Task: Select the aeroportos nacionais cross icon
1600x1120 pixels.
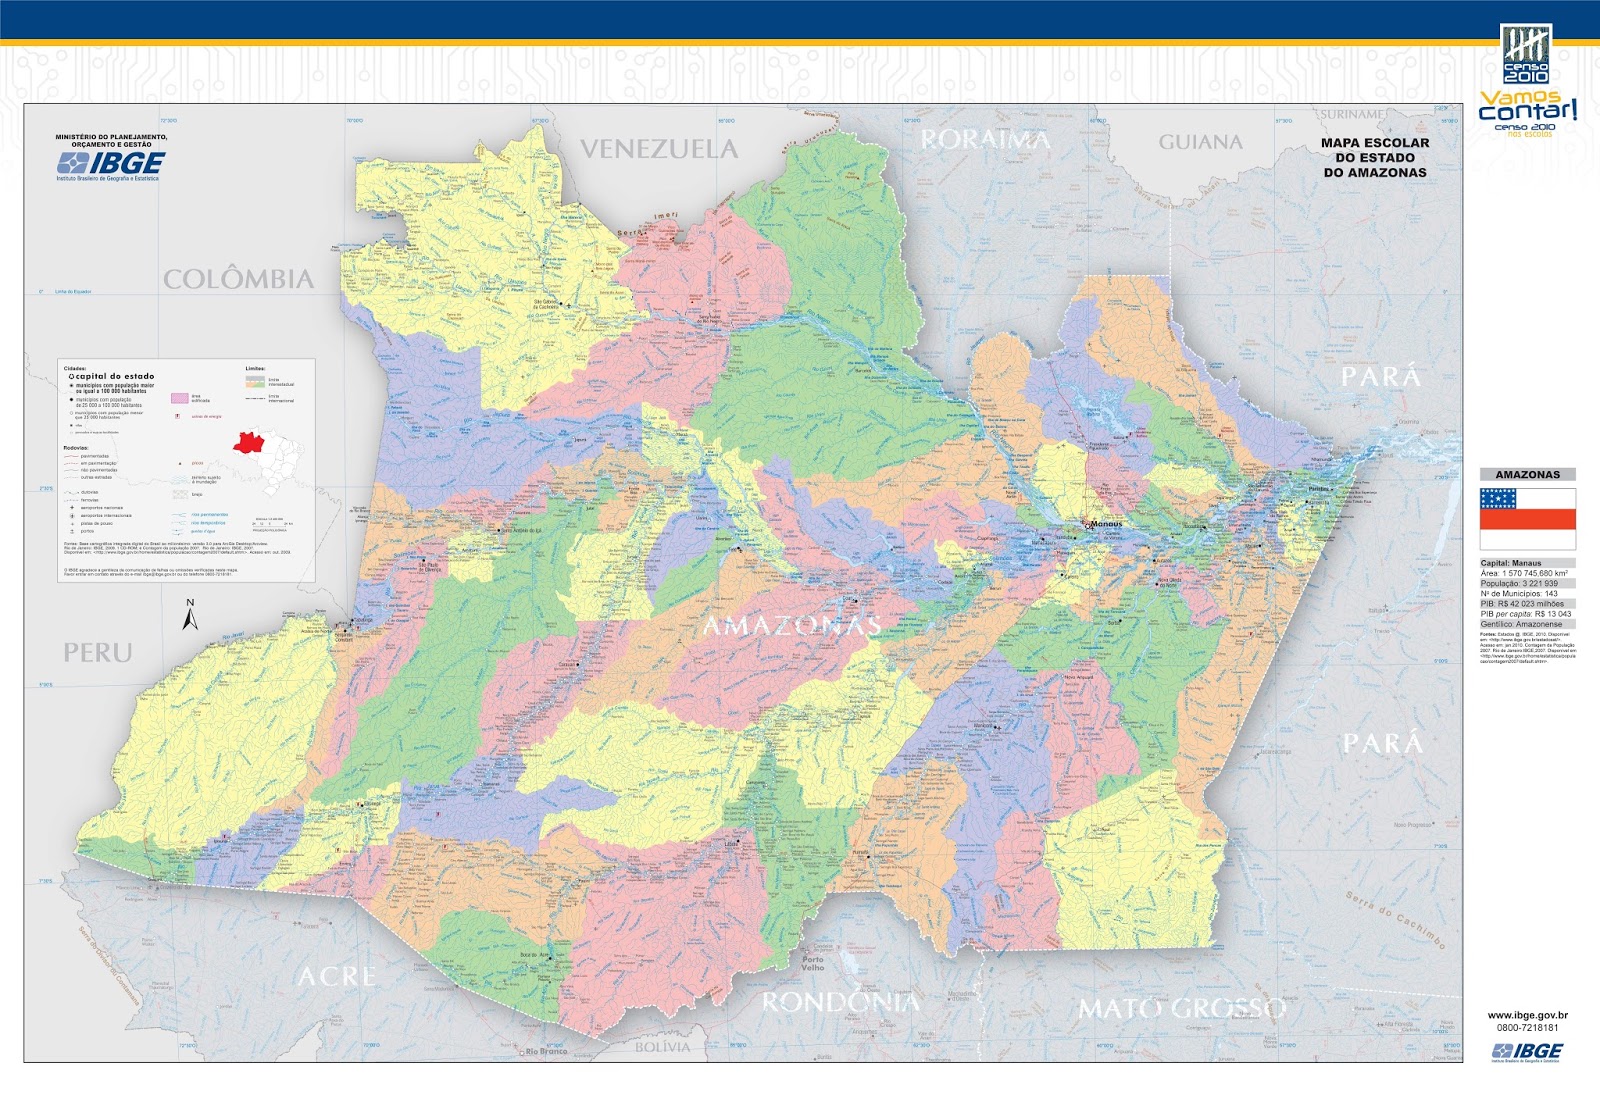Action: (x=72, y=508)
